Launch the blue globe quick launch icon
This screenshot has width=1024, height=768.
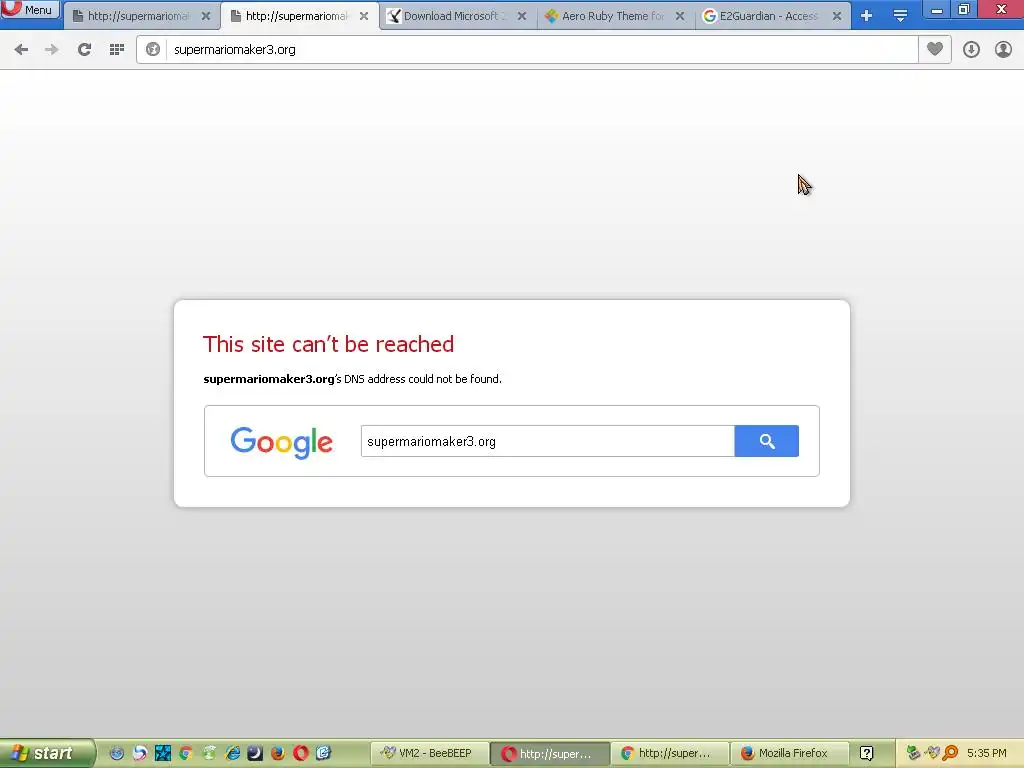(x=116, y=753)
